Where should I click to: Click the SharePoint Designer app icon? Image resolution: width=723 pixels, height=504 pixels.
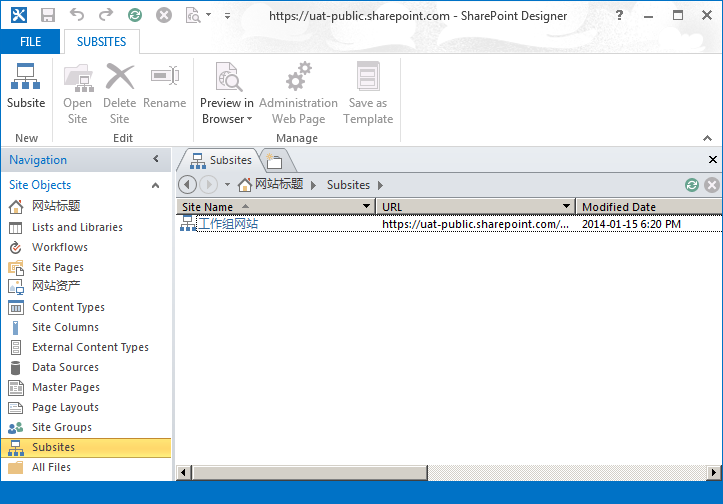click(x=19, y=15)
